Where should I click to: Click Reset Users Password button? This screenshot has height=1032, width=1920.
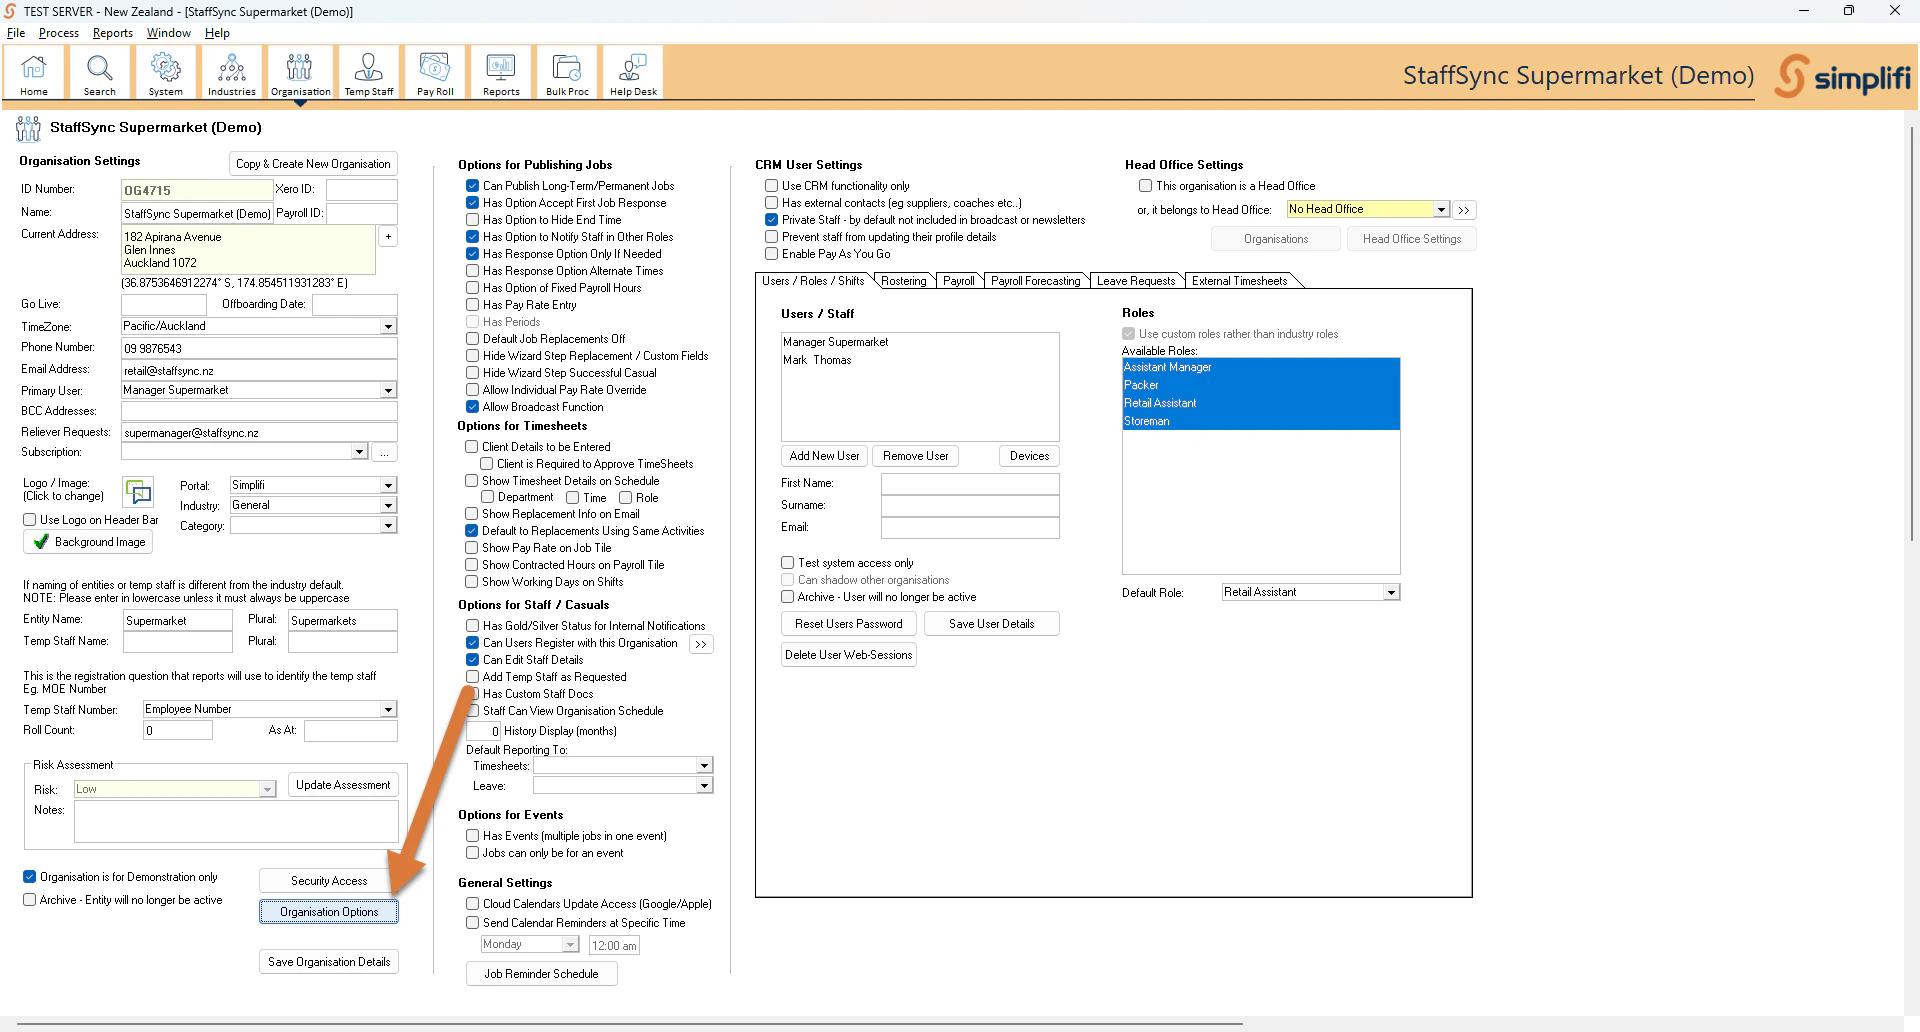pos(848,624)
